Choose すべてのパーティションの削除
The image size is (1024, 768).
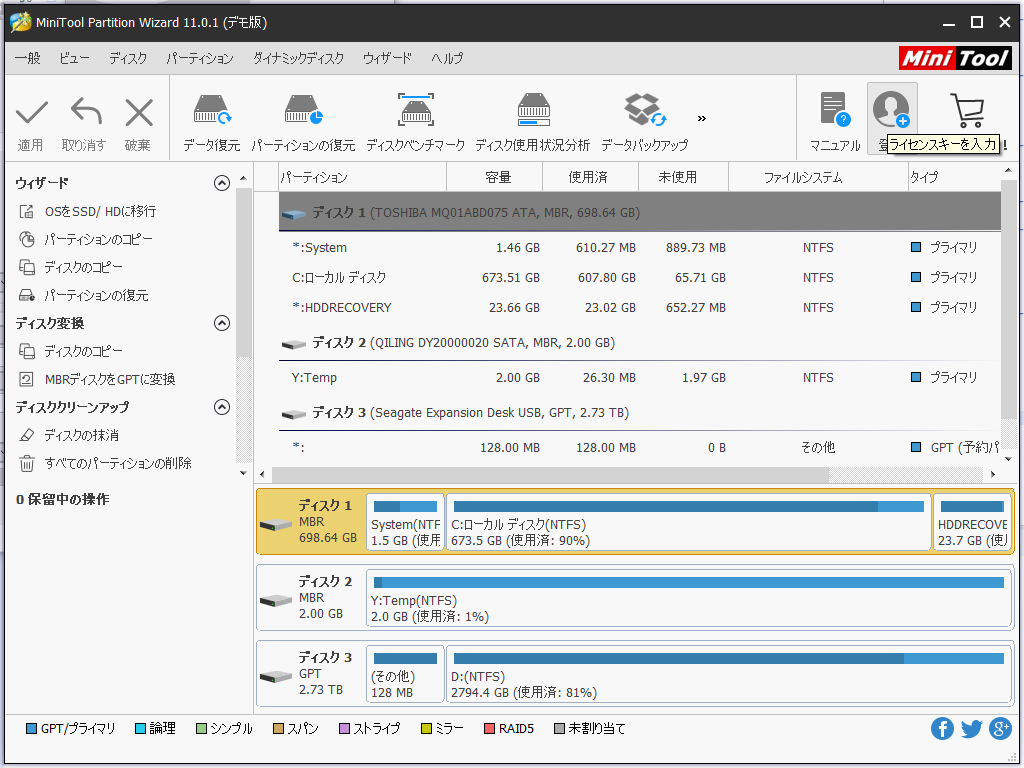point(105,464)
